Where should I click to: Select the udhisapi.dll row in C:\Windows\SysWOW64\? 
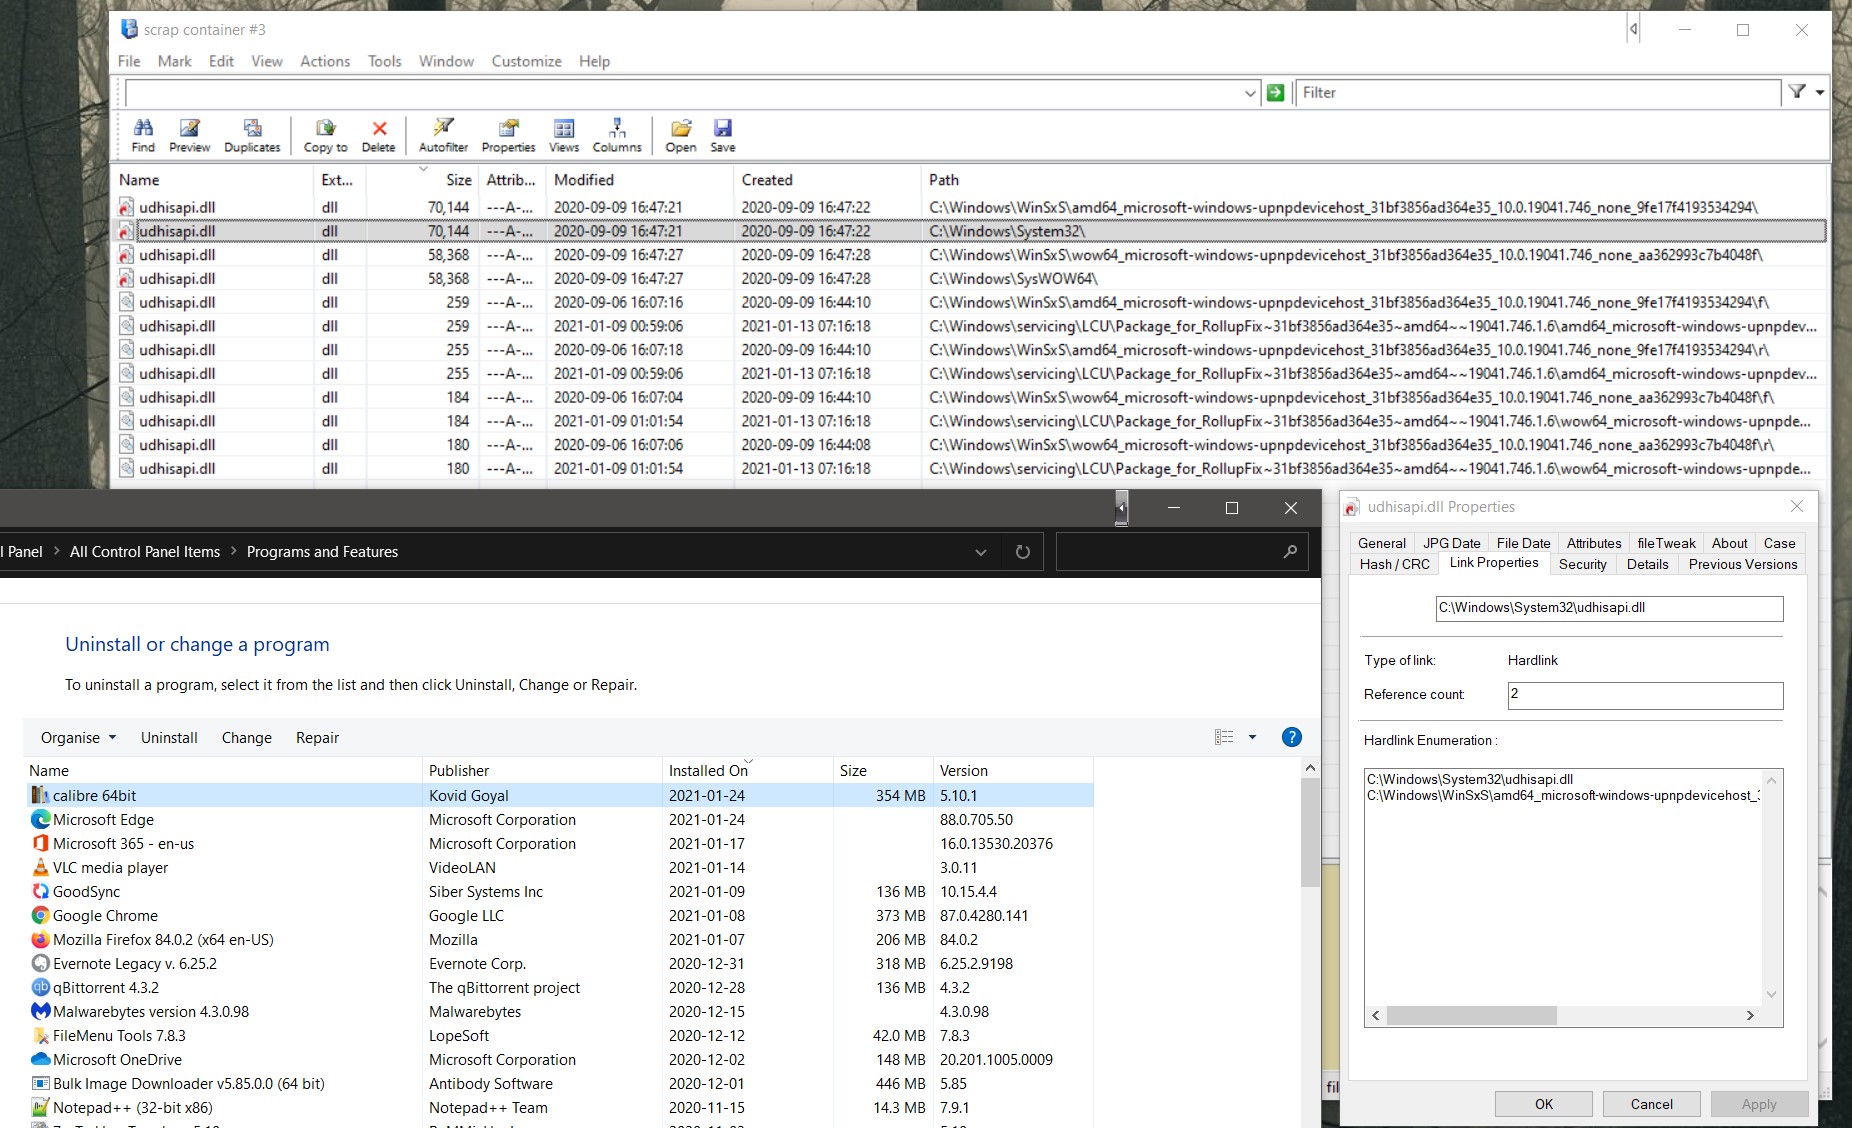point(970,278)
